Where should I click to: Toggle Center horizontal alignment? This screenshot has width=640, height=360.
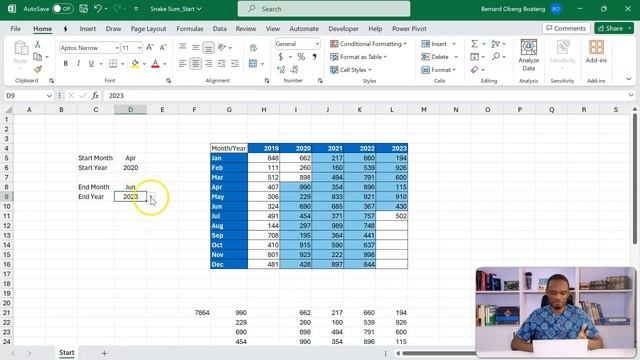196,64
